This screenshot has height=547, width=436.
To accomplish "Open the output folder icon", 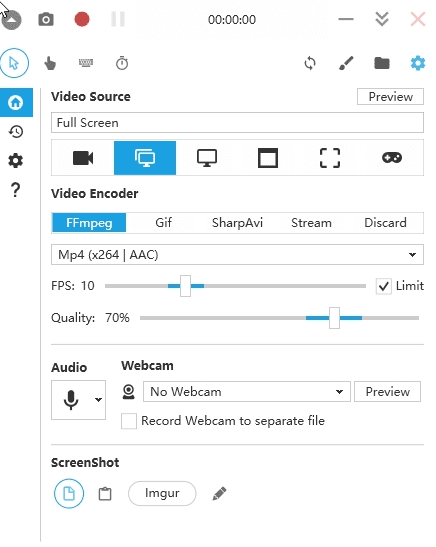I will coord(382,63).
